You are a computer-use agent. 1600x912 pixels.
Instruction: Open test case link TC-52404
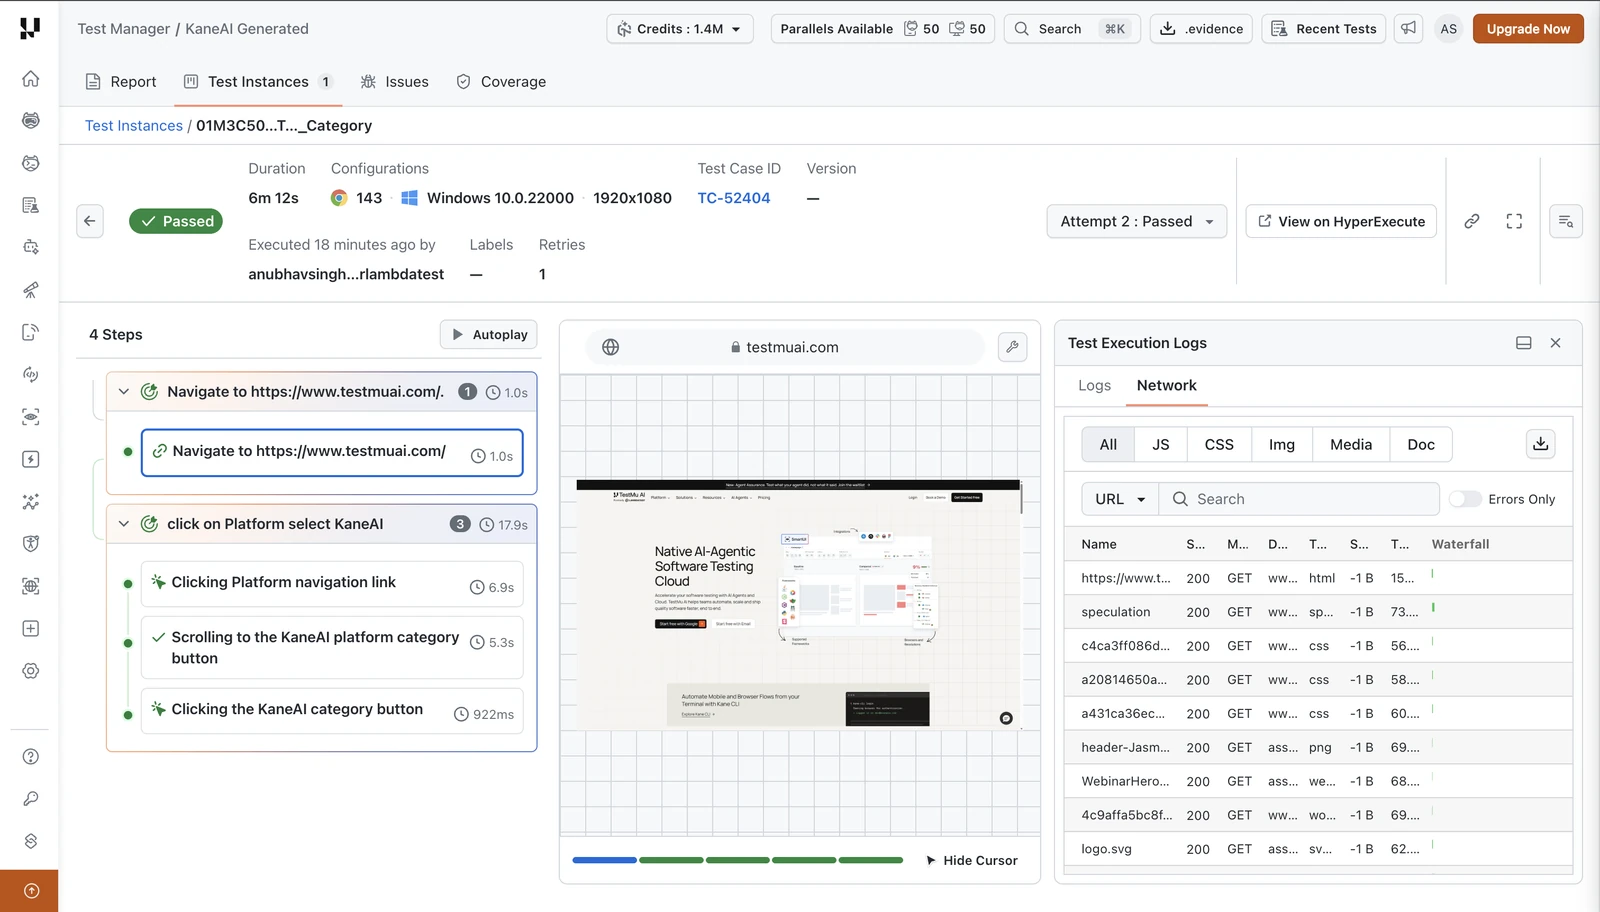coord(734,198)
